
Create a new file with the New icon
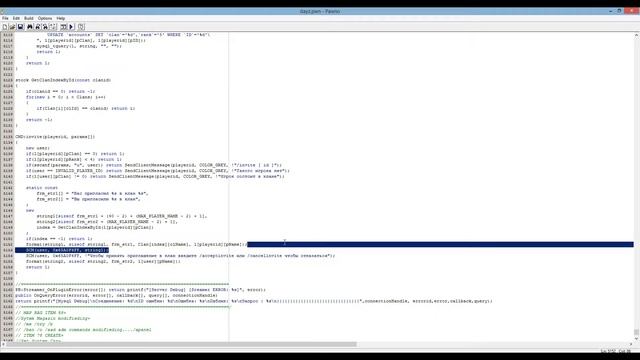[5, 27]
